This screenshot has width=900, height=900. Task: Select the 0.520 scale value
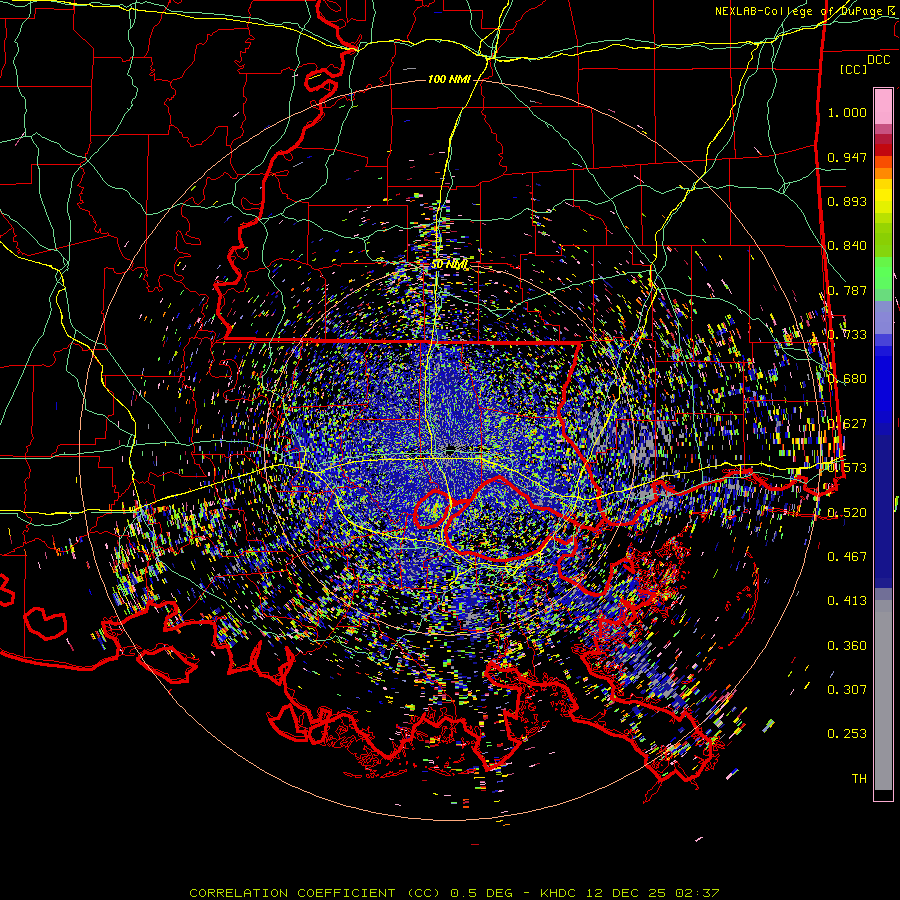[x=847, y=513]
